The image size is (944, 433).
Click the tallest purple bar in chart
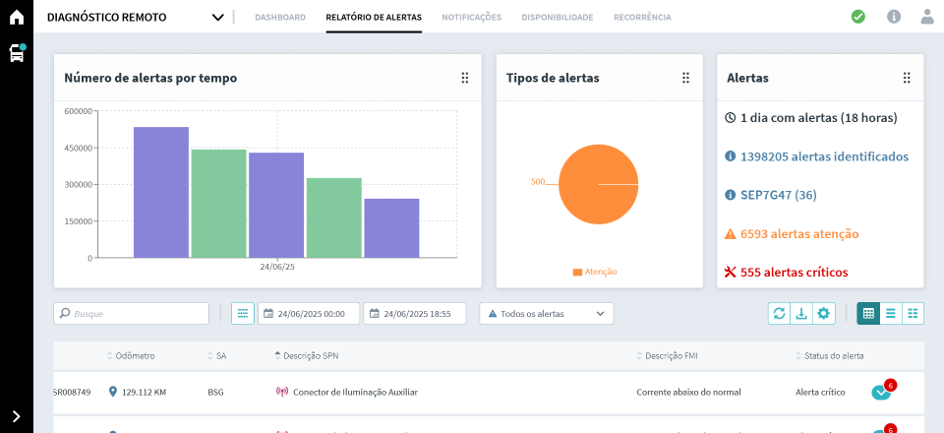(x=161, y=192)
